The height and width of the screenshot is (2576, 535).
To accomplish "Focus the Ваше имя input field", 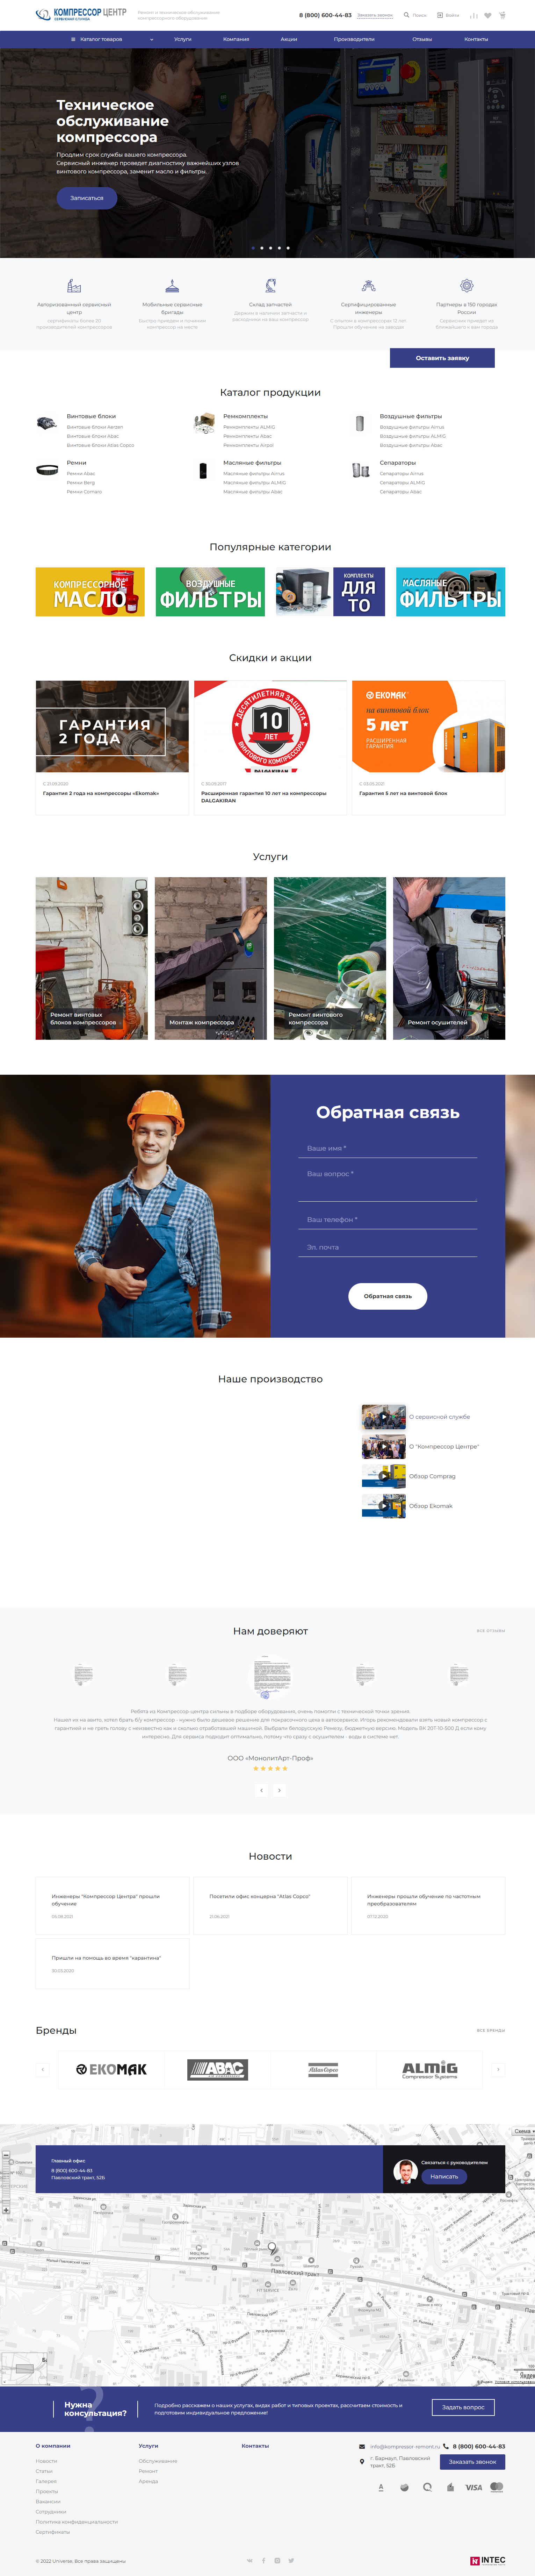I will click(x=388, y=1148).
